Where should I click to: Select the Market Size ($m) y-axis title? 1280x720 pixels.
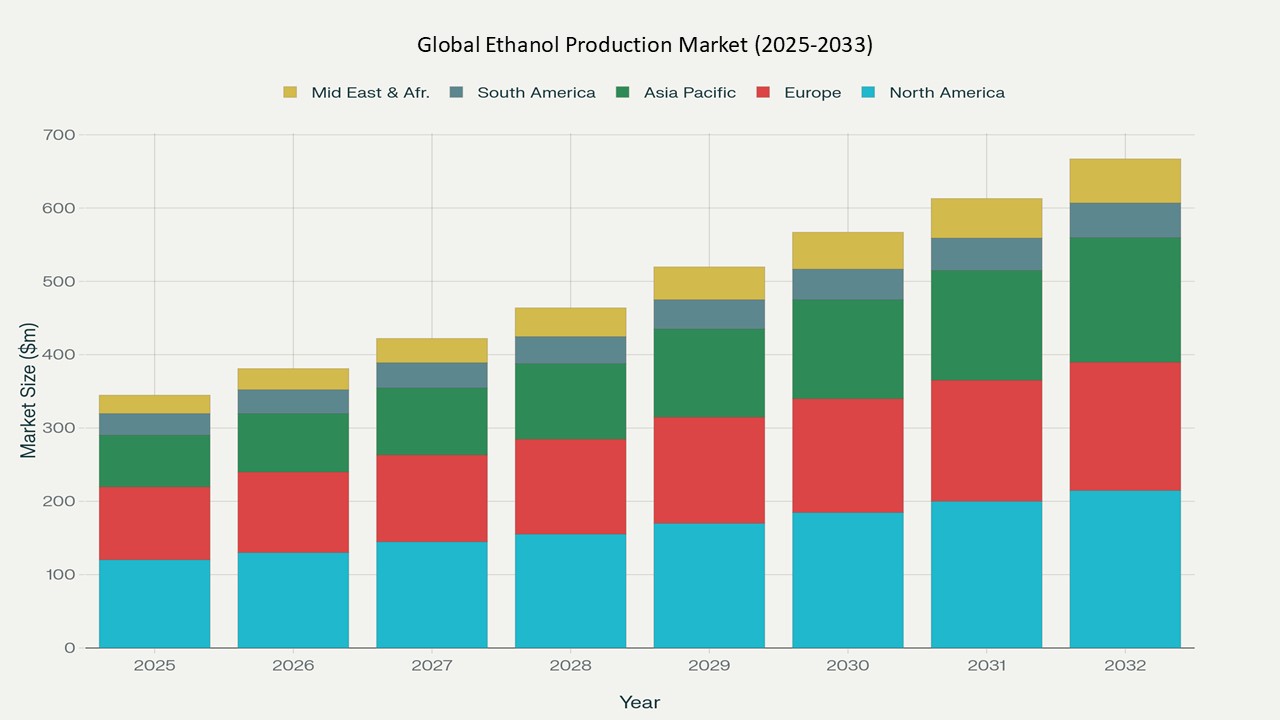29,390
